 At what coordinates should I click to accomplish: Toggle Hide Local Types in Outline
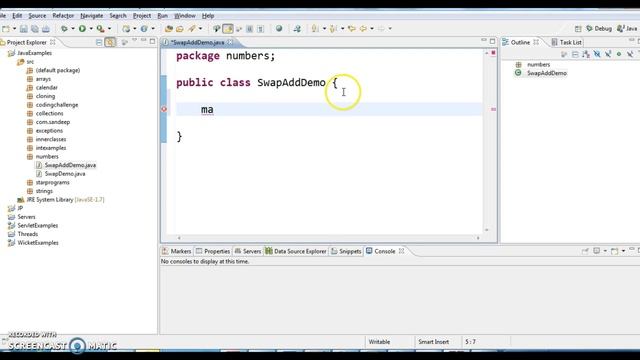tap(630, 54)
